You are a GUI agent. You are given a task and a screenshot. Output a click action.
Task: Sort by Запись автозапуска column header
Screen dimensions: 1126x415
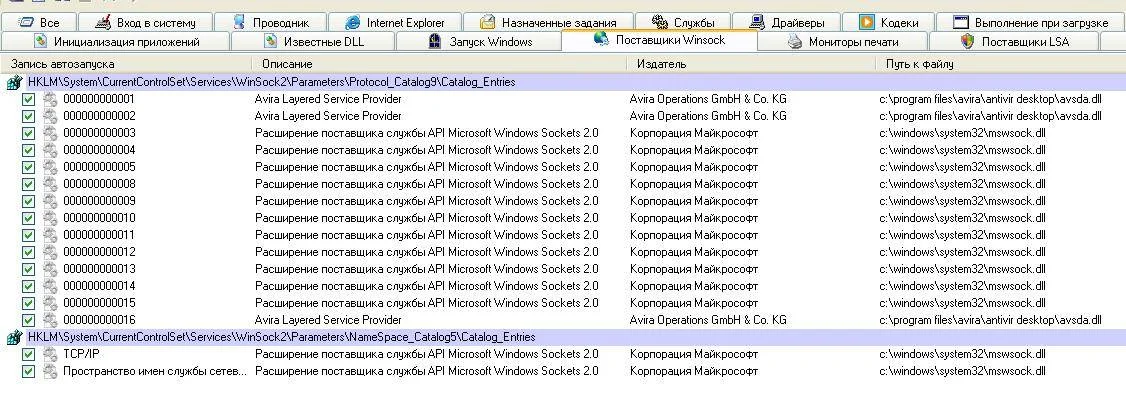[x=126, y=64]
